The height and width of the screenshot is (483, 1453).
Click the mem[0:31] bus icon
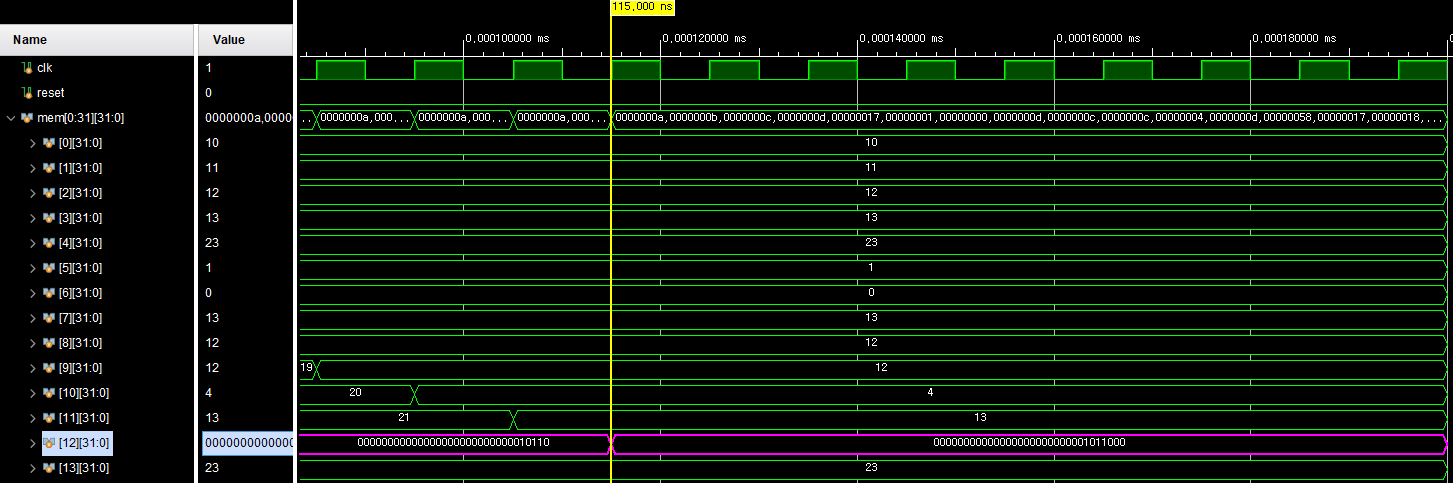pos(27,118)
